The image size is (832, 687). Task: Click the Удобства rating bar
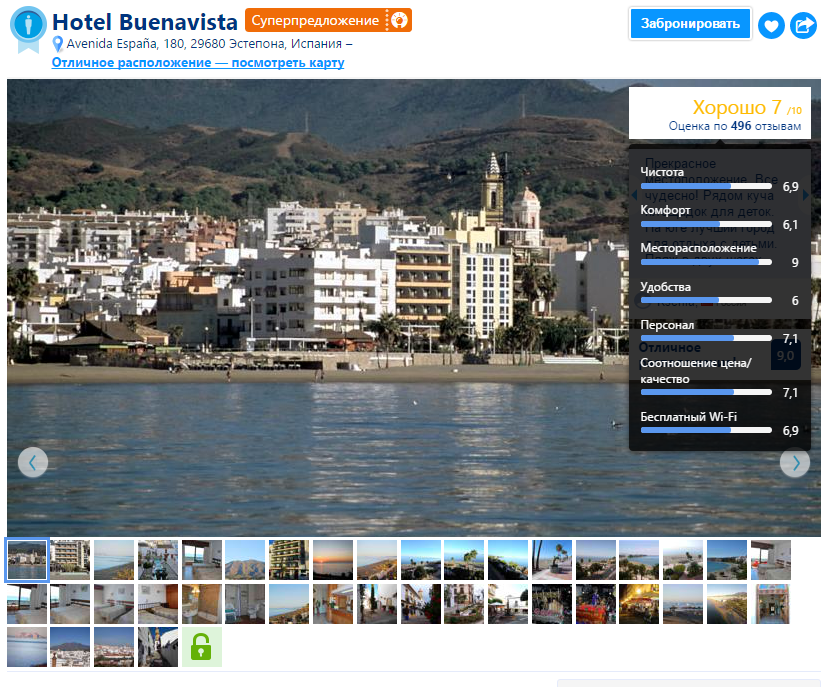[706, 300]
